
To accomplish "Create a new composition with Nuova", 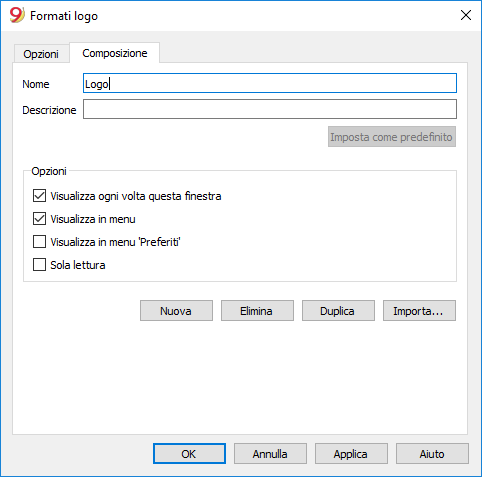I will pyautogui.click(x=176, y=311).
